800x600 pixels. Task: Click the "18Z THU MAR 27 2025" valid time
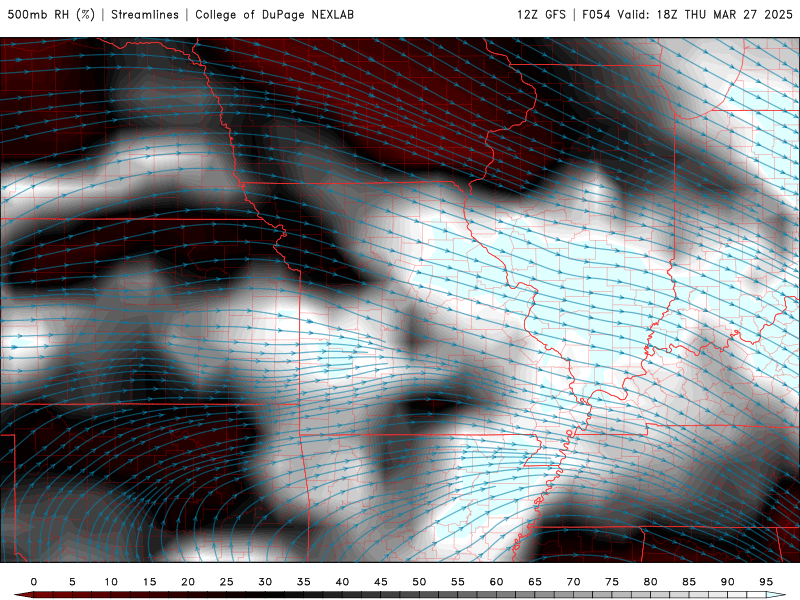(x=724, y=15)
